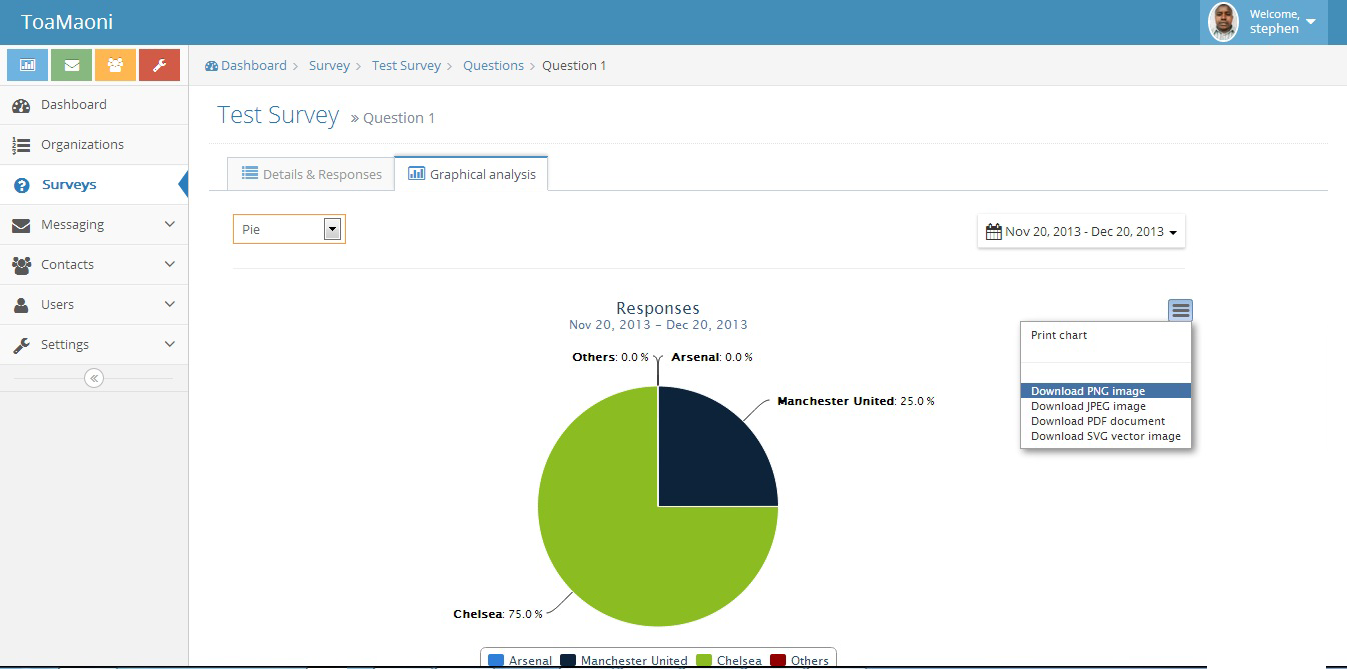The image size is (1347, 669).
Task: Click the Dashboard gauge icon in sidebar
Action: (x=21, y=105)
